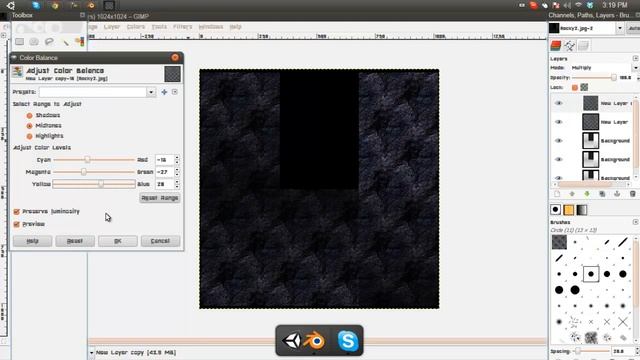
Task: Click the Magenta-Green value stepper arrows
Action: click(x=177, y=172)
